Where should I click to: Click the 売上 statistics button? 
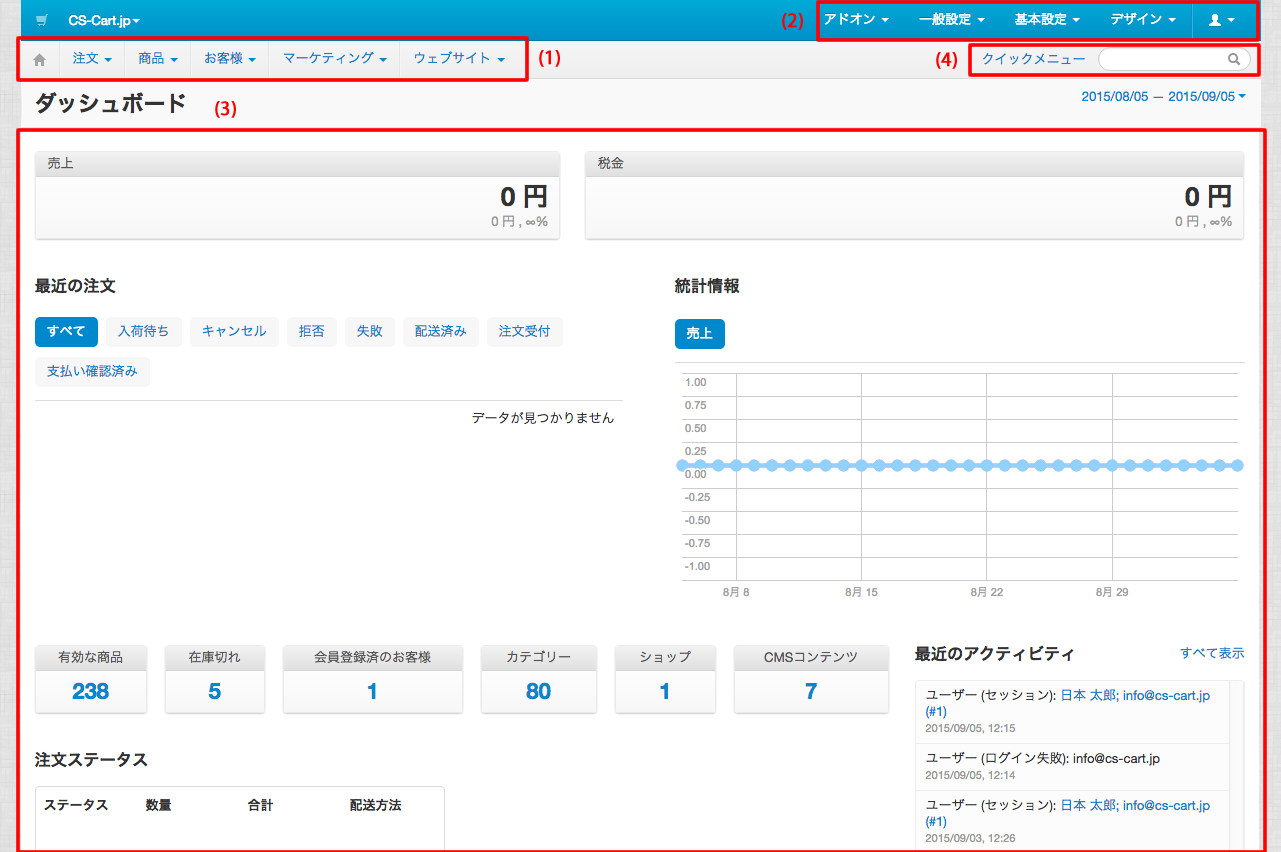coord(700,334)
